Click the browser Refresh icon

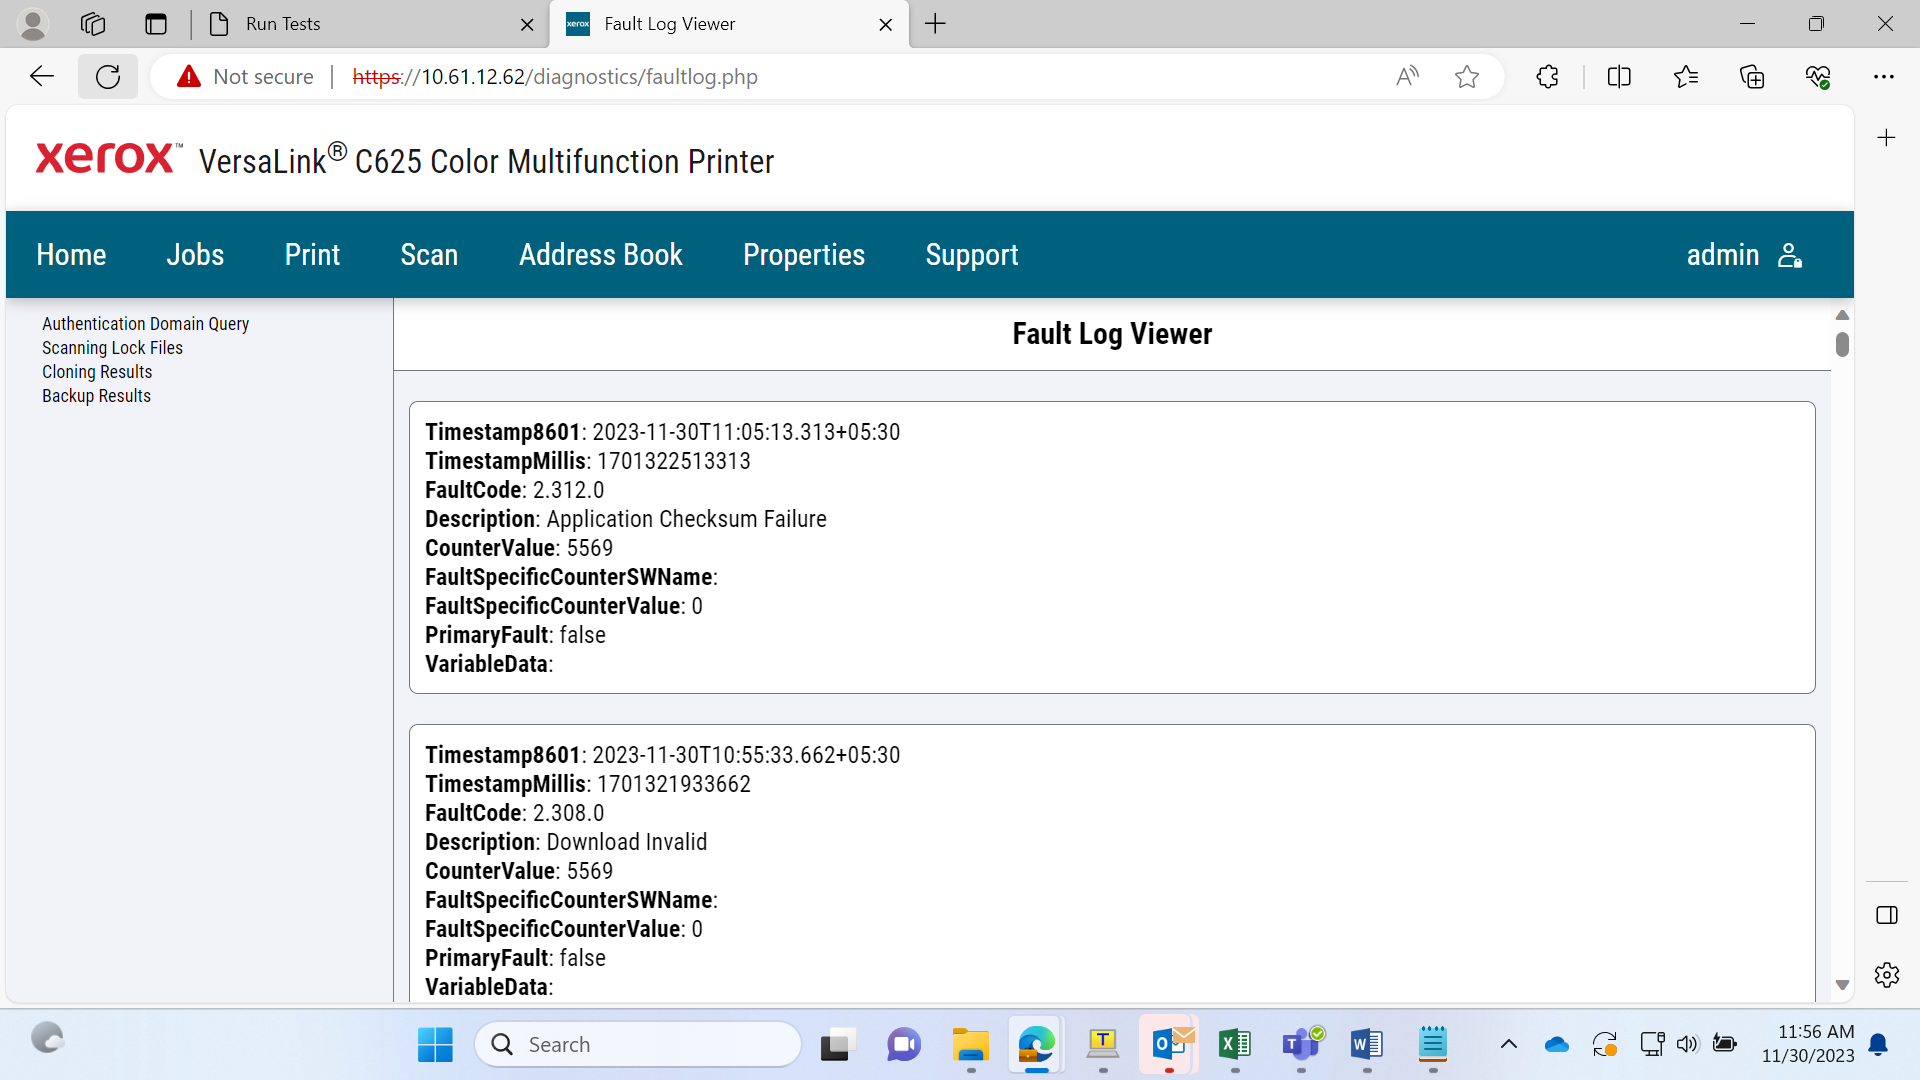coord(108,77)
